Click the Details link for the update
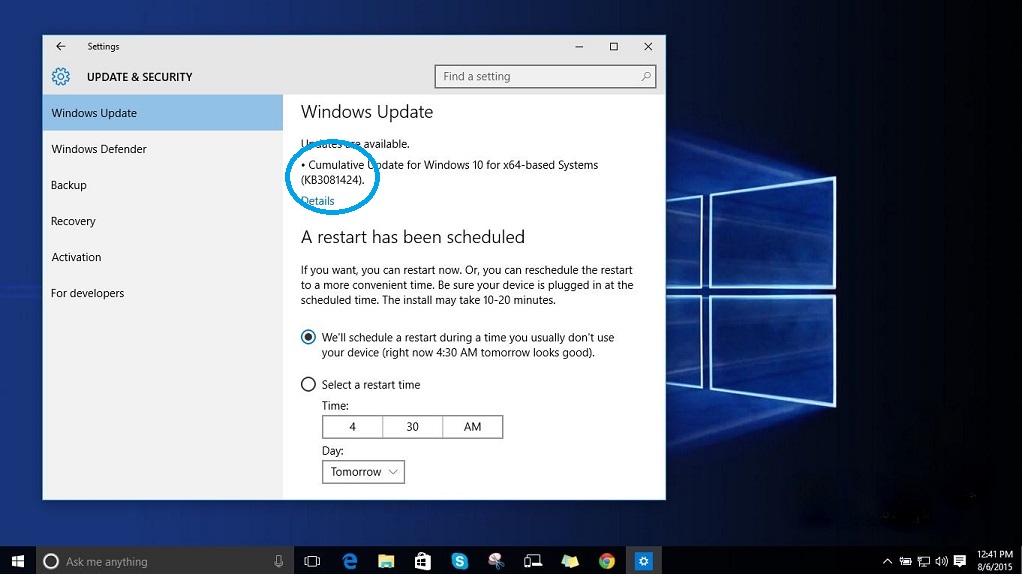 pyautogui.click(x=317, y=201)
